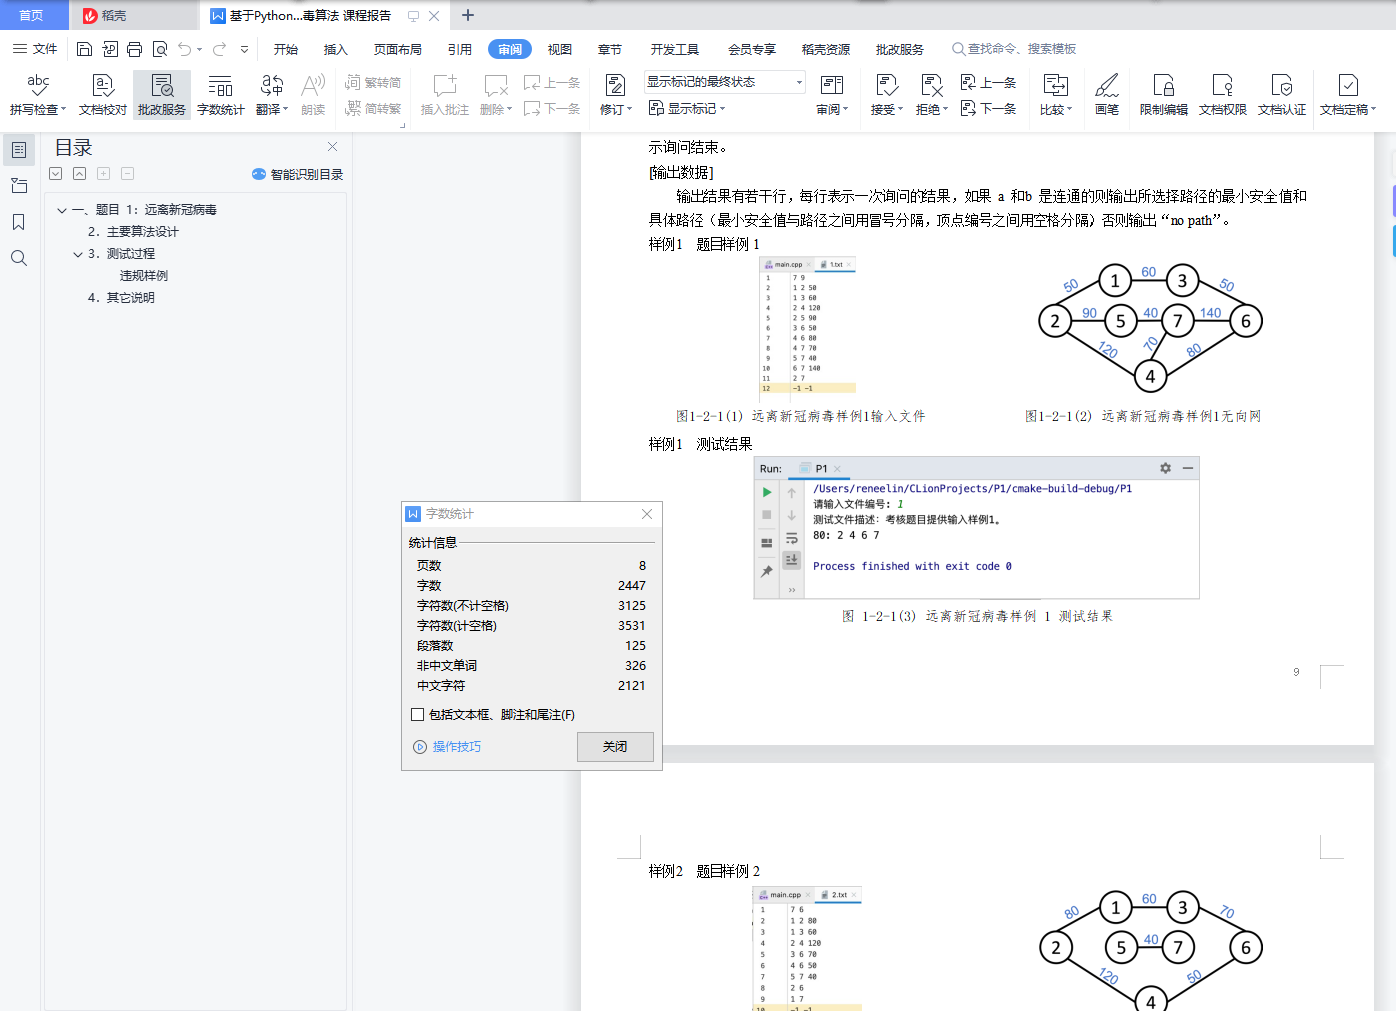Click the export-to-PDF quick access icon
1396x1011 pixels.
point(109,49)
